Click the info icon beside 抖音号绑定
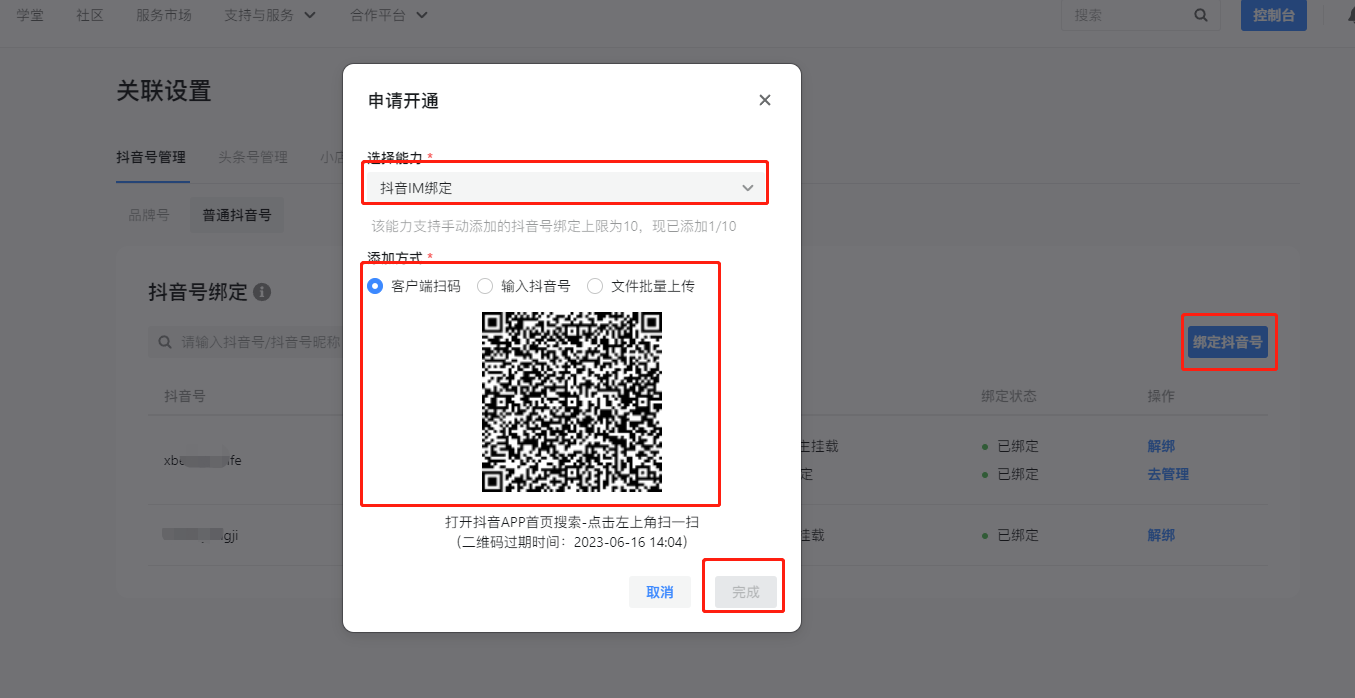 tap(262, 292)
